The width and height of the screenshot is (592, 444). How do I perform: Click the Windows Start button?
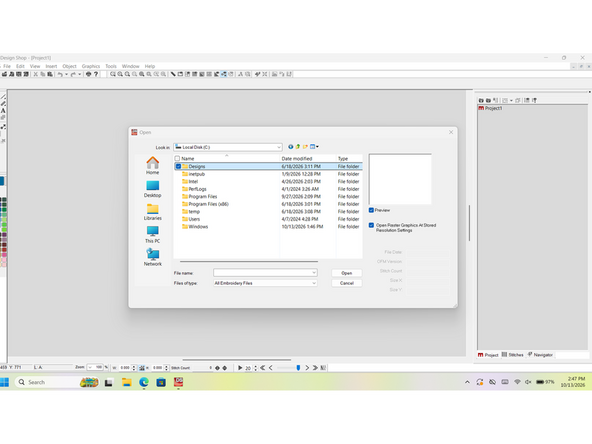coord(5,382)
